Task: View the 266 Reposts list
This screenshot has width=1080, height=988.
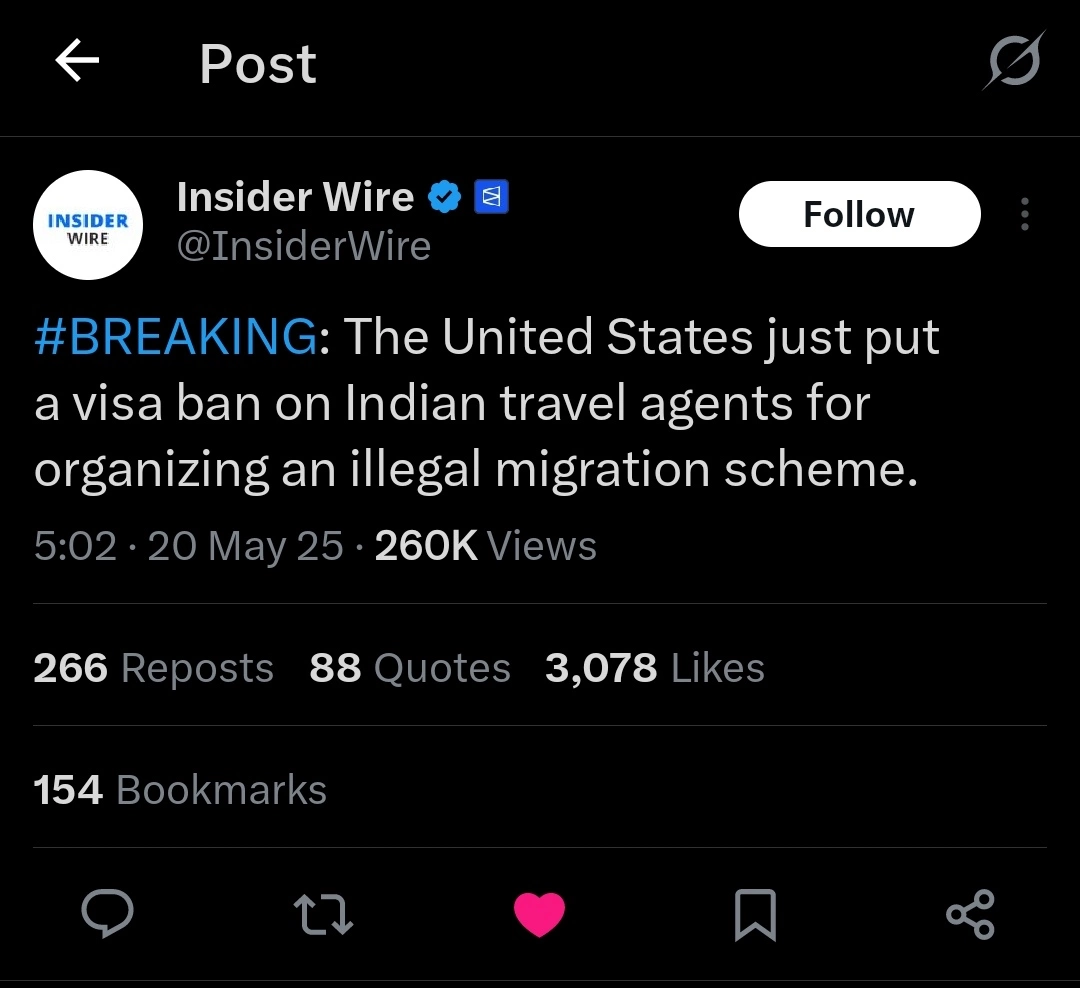Action: click(154, 668)
